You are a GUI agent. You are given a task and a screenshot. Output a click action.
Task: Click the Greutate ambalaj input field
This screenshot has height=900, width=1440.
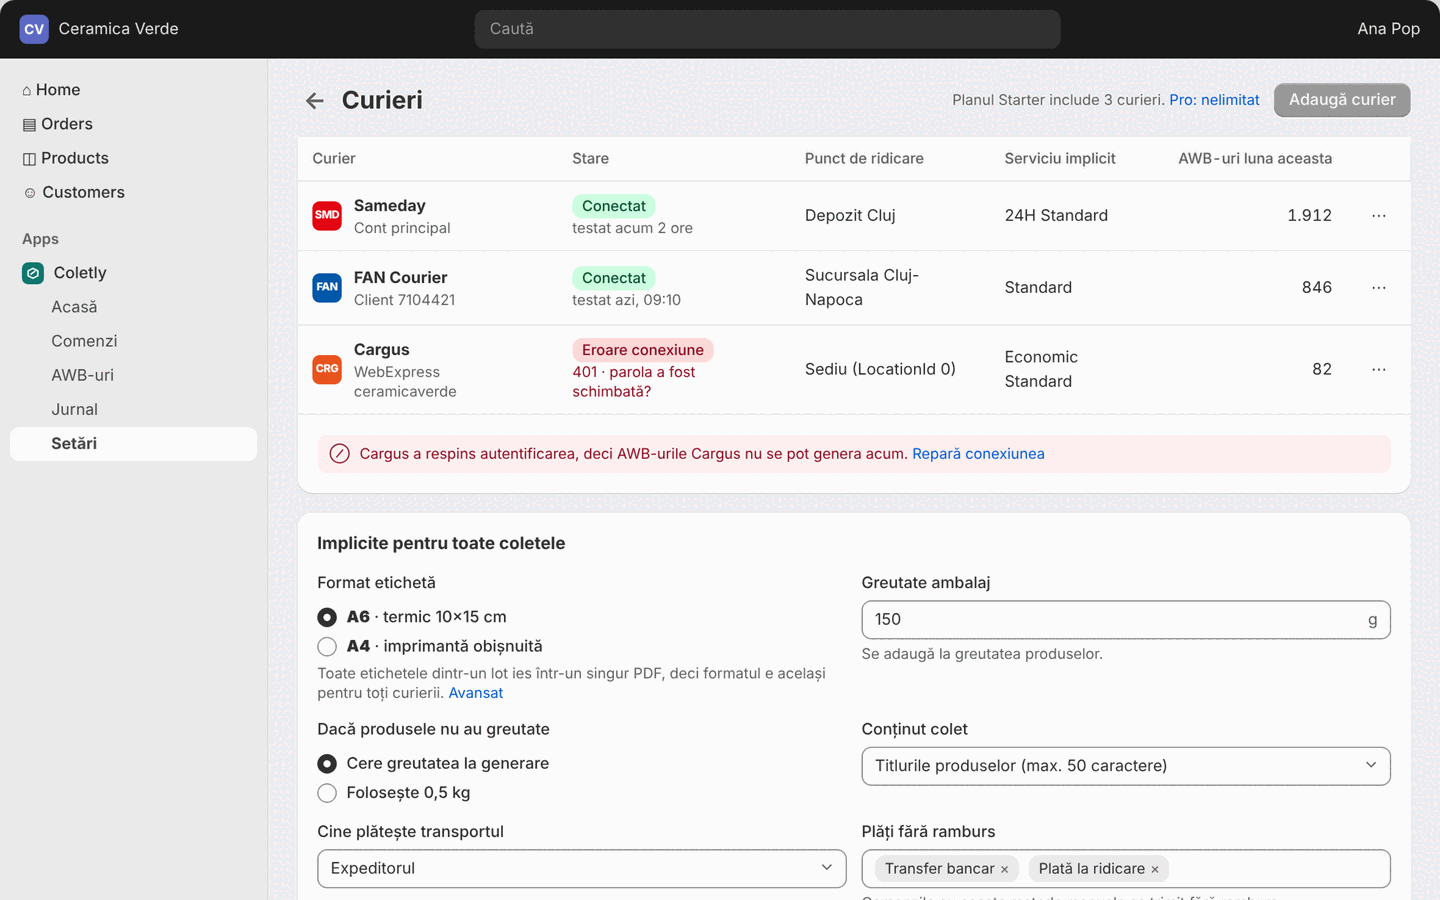(1126, 620)
